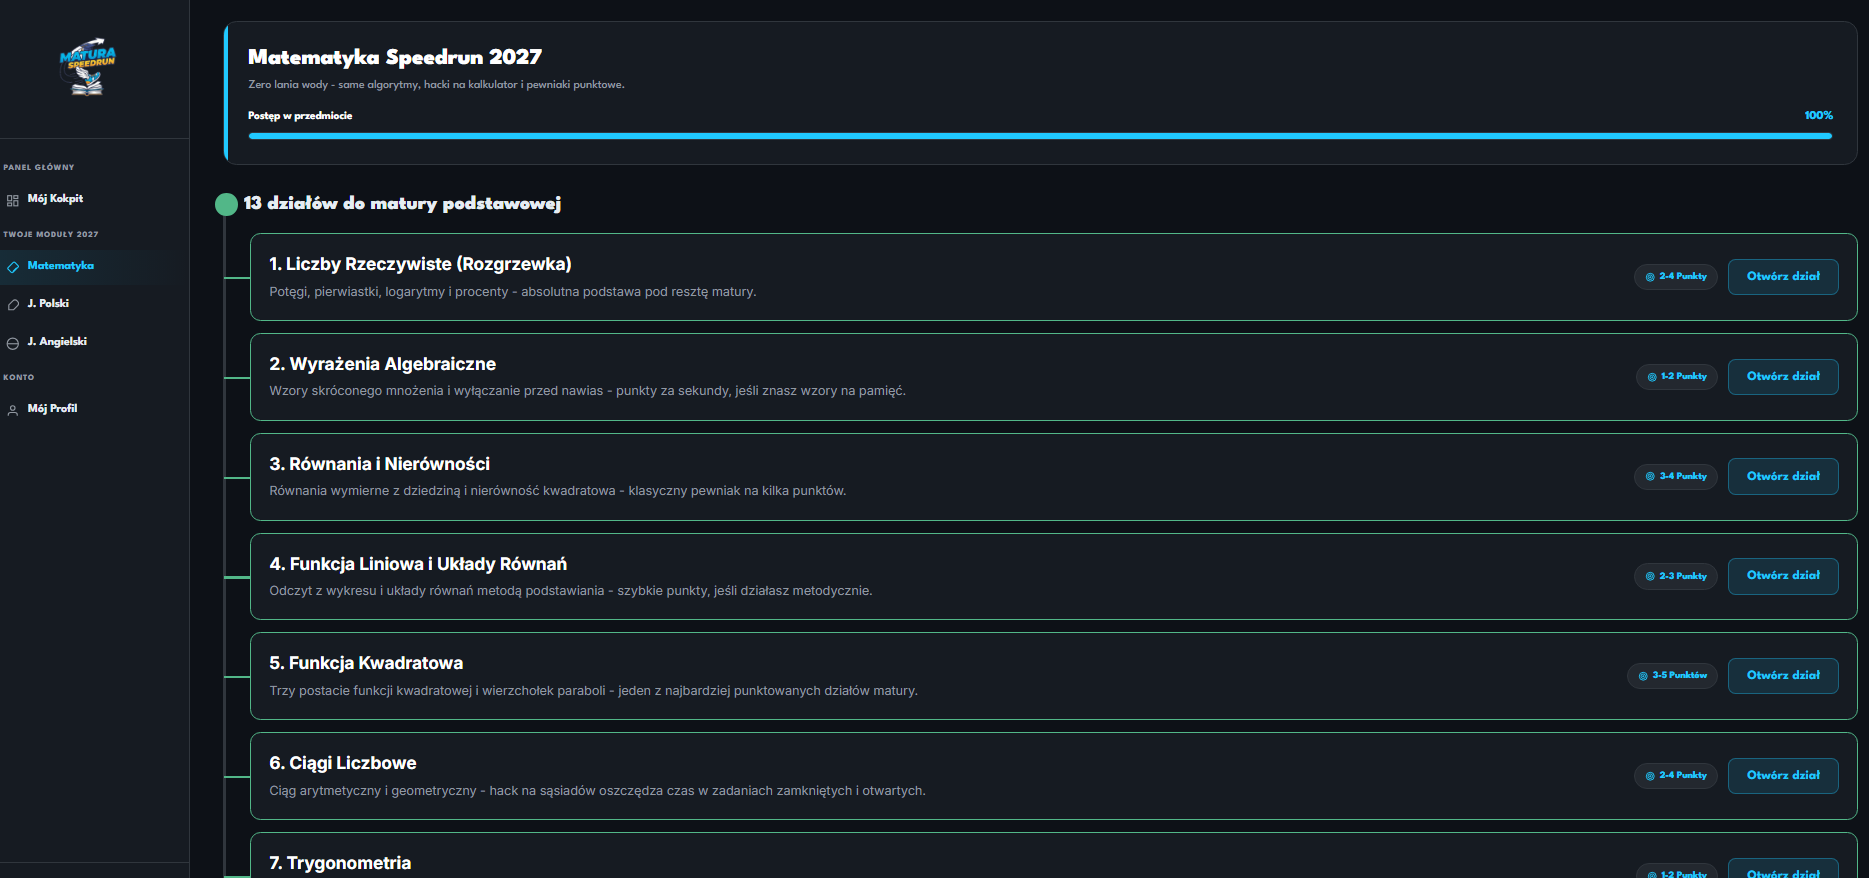1869x878 pixels.
Task: Click the points icon in Ciągi Liczbowe row
Action: point(1650,776)
